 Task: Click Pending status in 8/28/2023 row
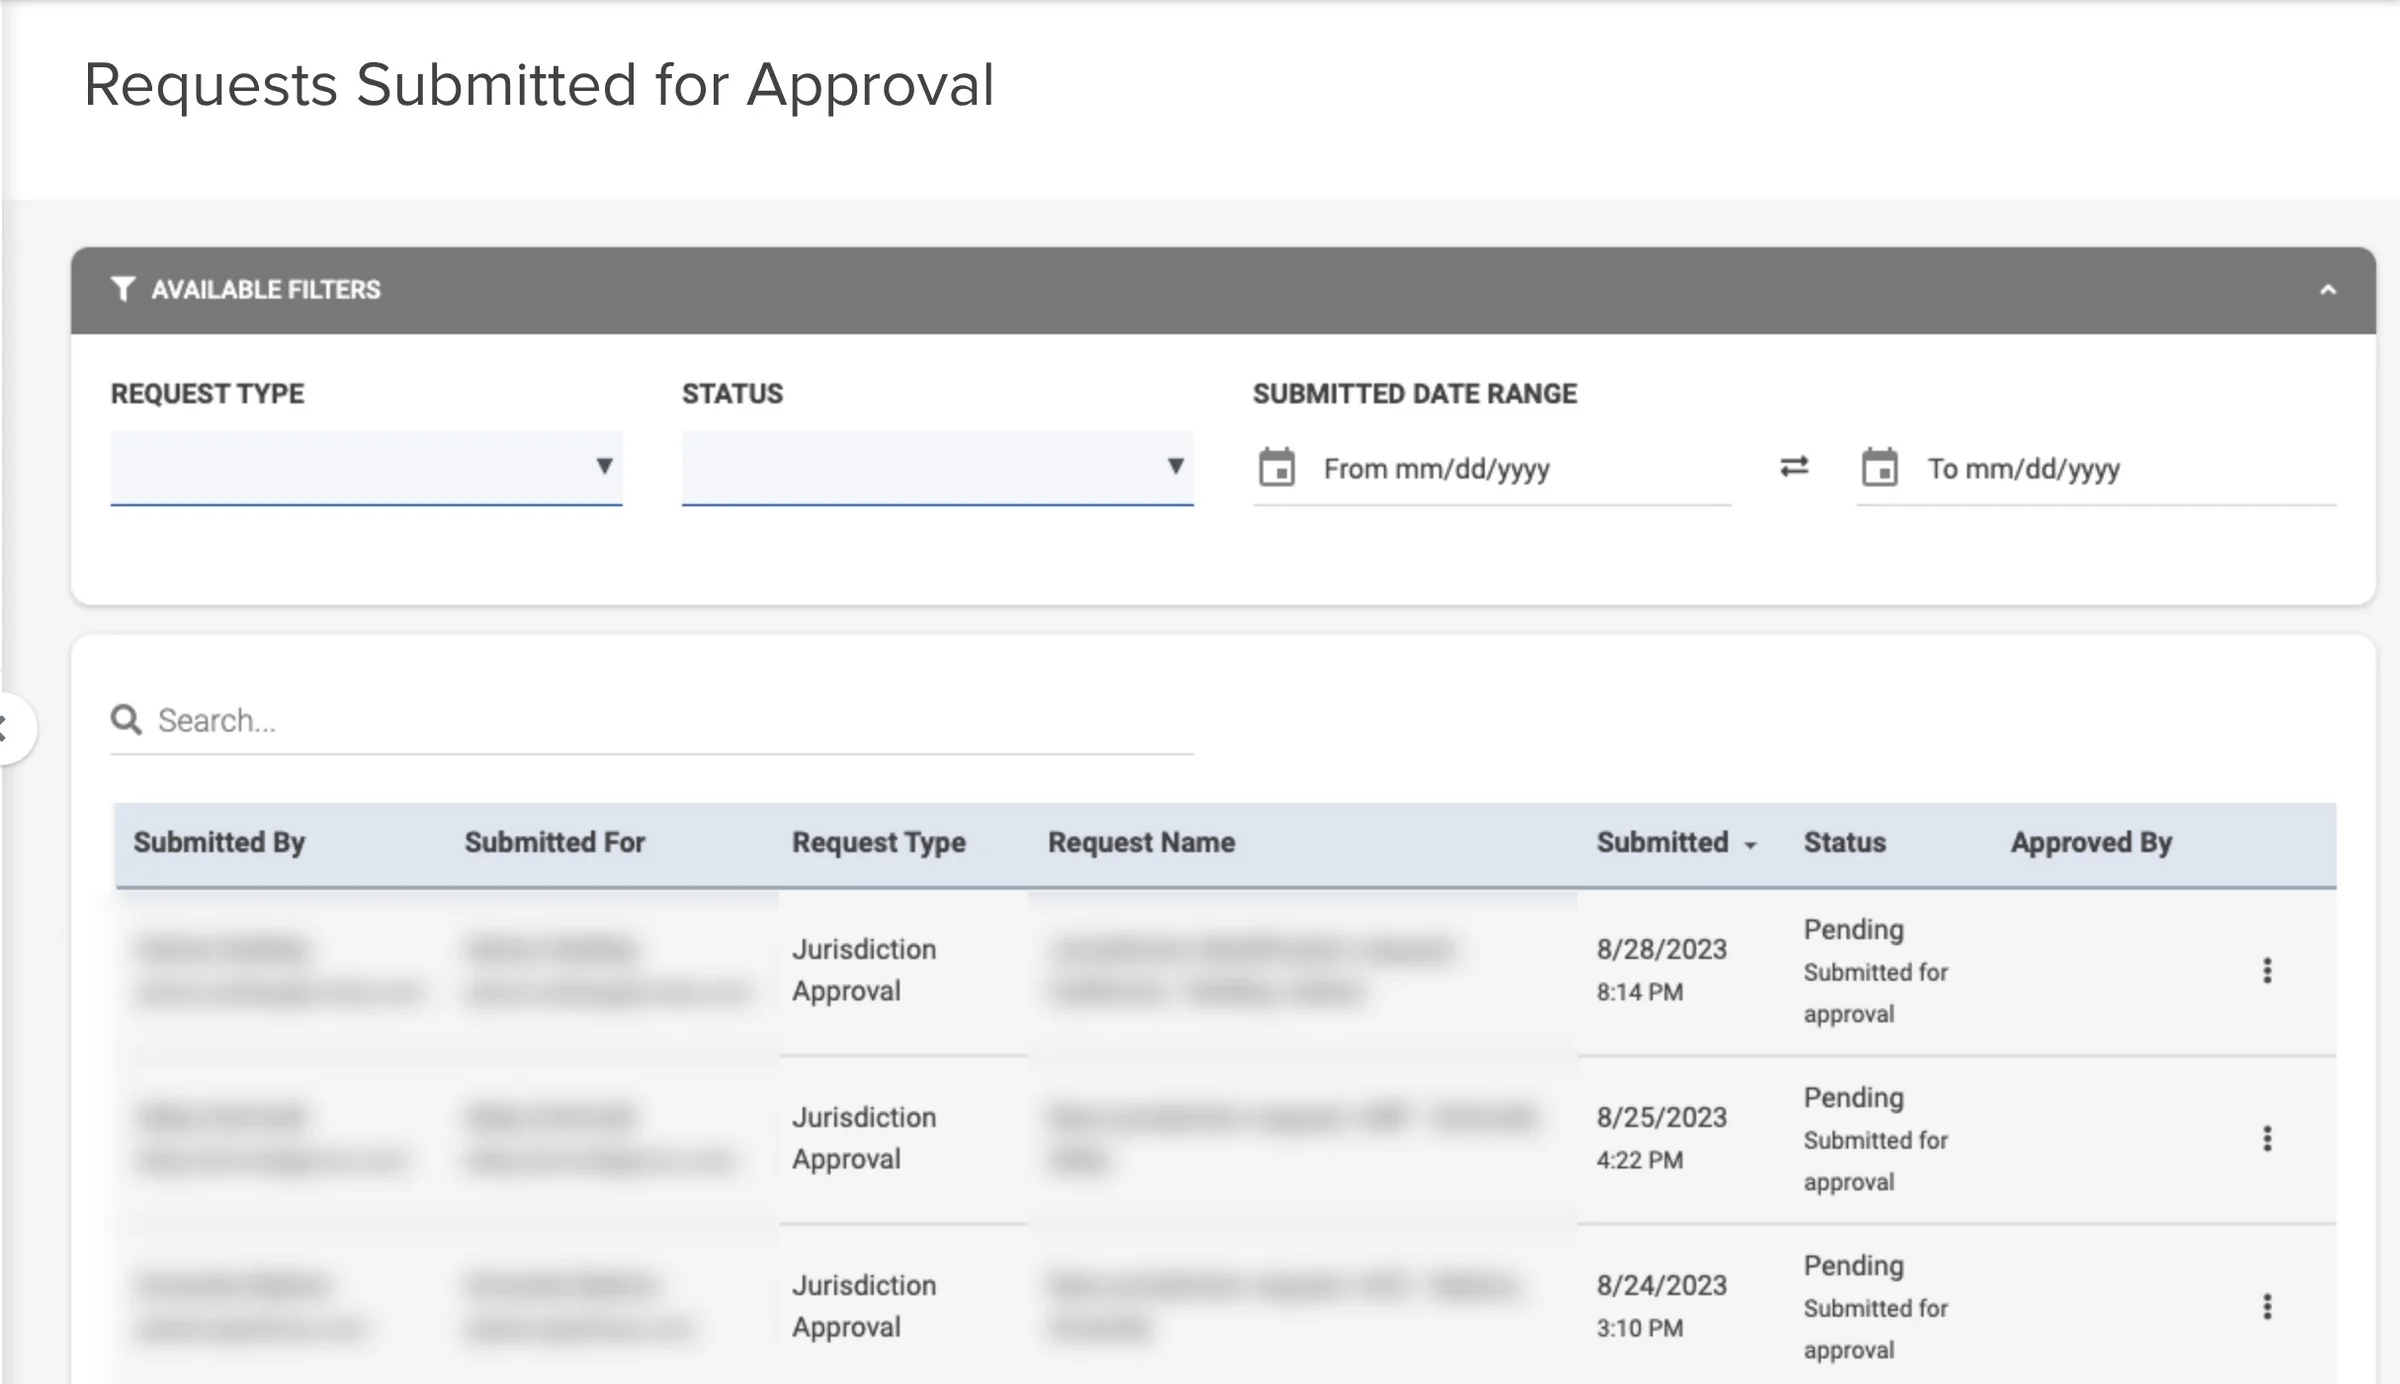[x=1853, y=929]
